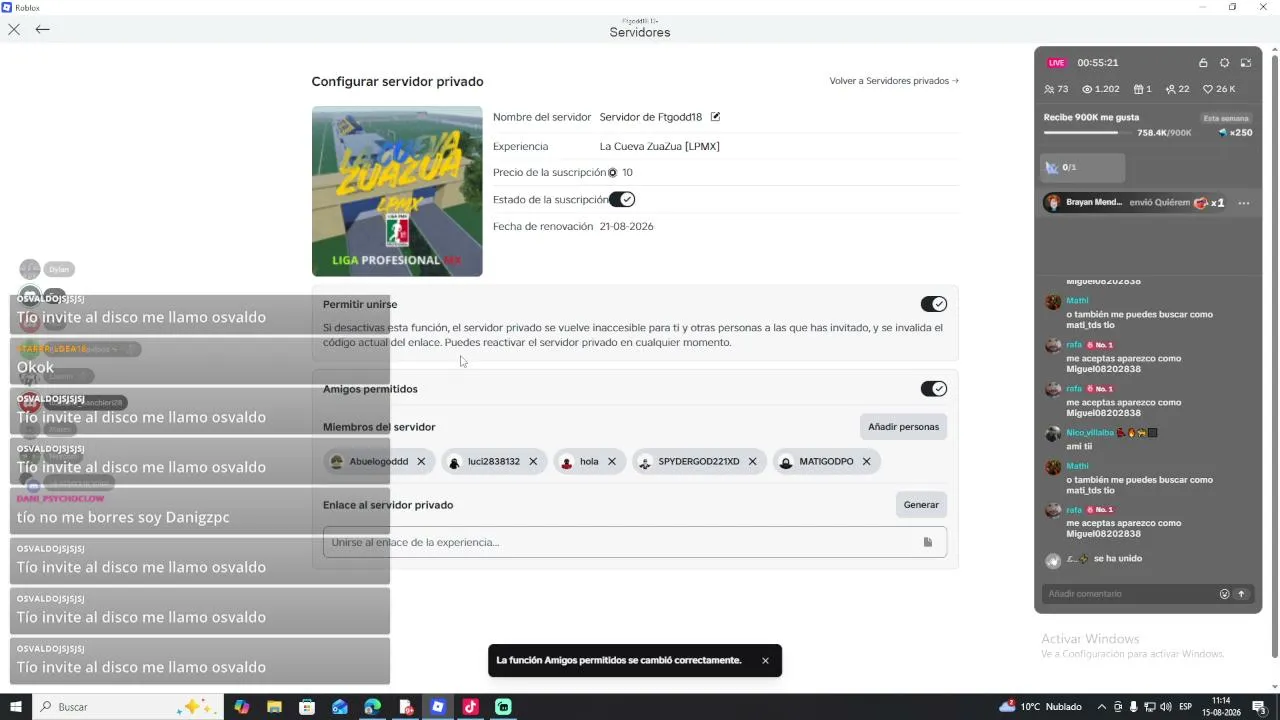The height and width of the screenshot is (720, 1280).
Task: Switch to the Roblox taskbar icon
Action: click(x=438, y=707)
